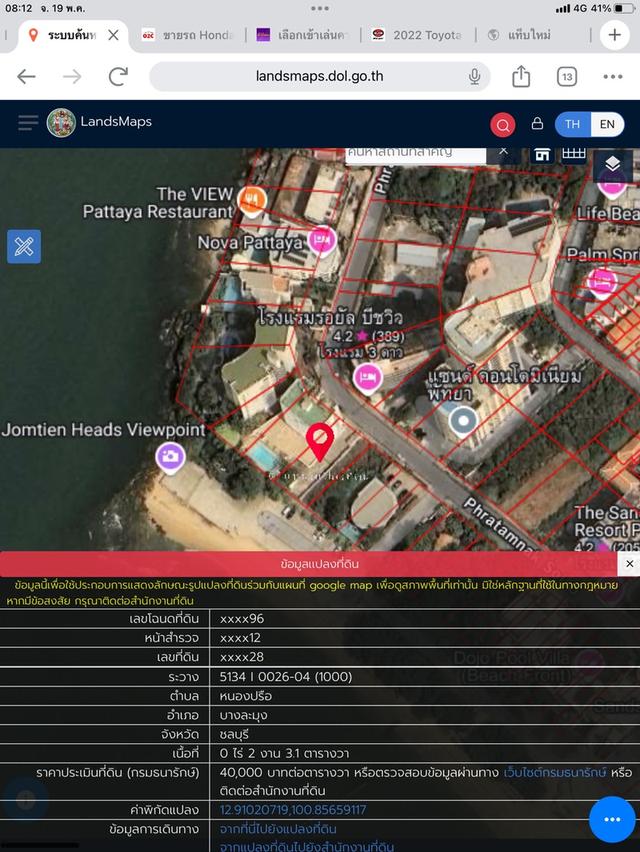This screenshot has width=640, height=852.
Task: Click map sheet 5134 I 0026-04 (1000)
Action: pos(286,676)
